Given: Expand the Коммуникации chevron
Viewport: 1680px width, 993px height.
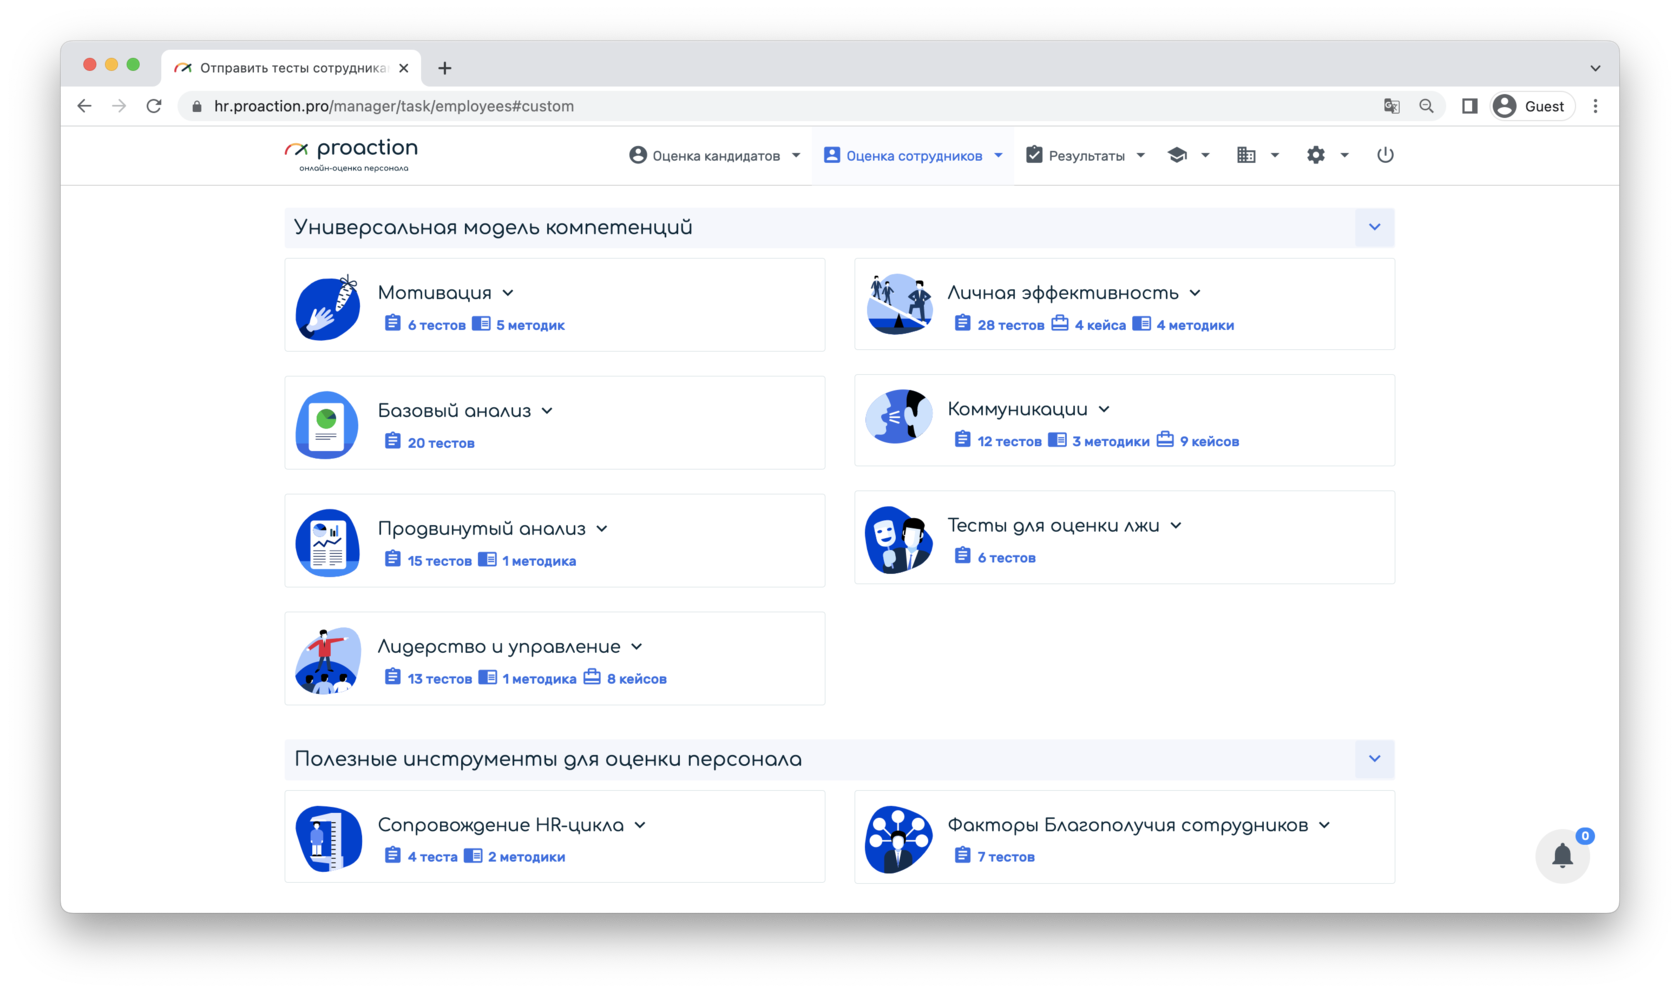Looking at the screenshot, I should 1104,409.
